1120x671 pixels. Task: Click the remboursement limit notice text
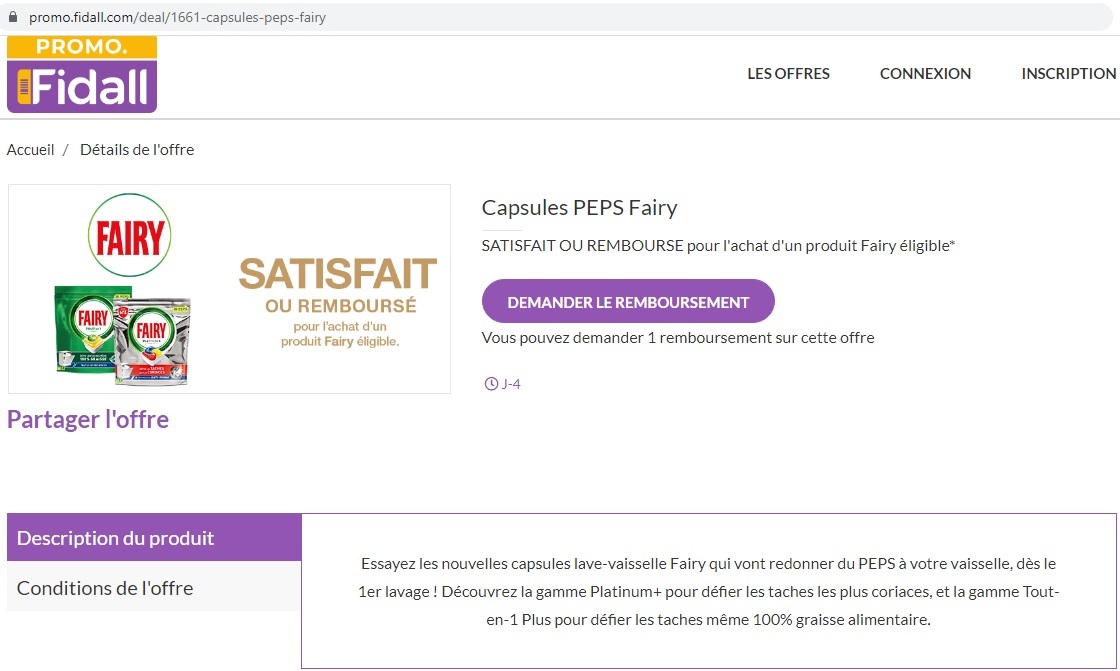(x=677, y=337)
